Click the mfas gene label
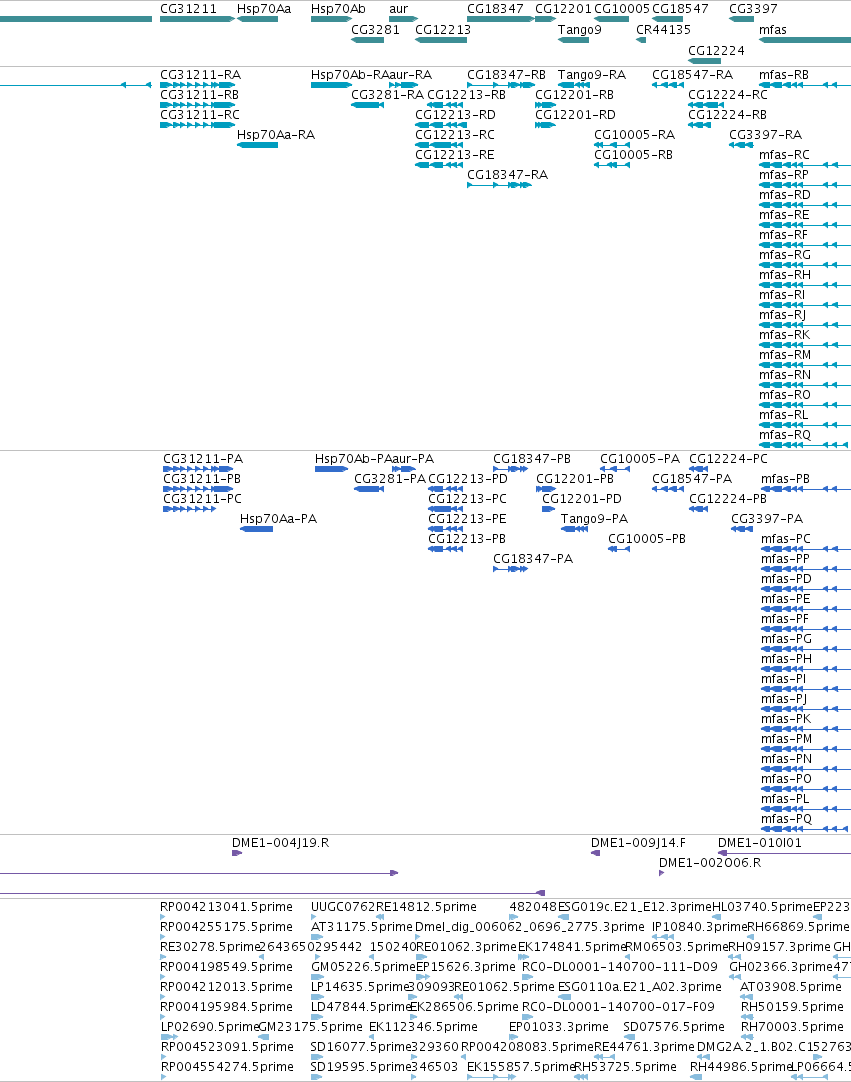 tap(772, 30)
